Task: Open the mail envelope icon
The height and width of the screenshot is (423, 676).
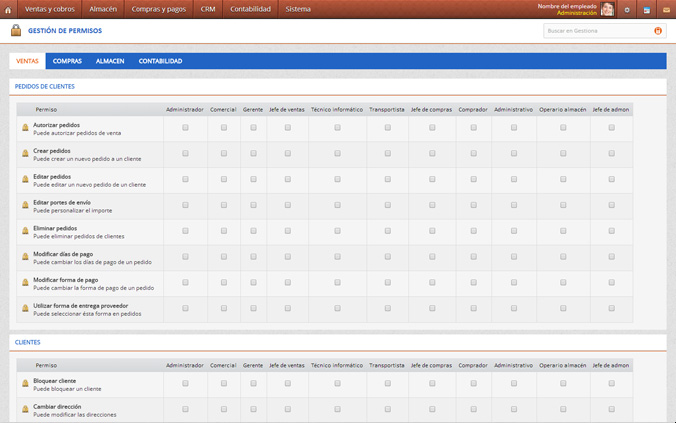Action: click(x=666, y=9)
